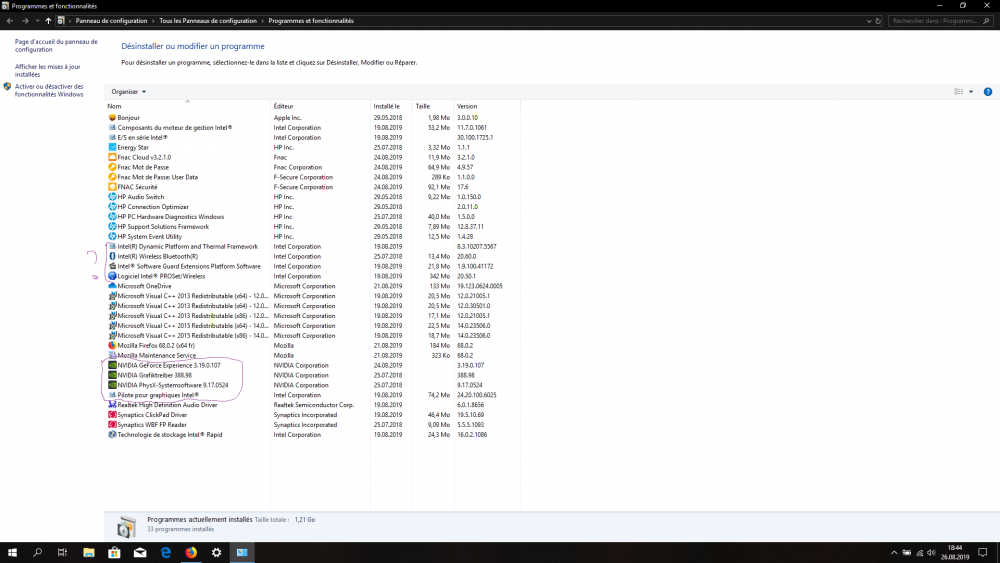Click the Mozilla Firefox 68.0.2 icon
The height and width of the screenshot is (563, 1000).
(112, 345)
